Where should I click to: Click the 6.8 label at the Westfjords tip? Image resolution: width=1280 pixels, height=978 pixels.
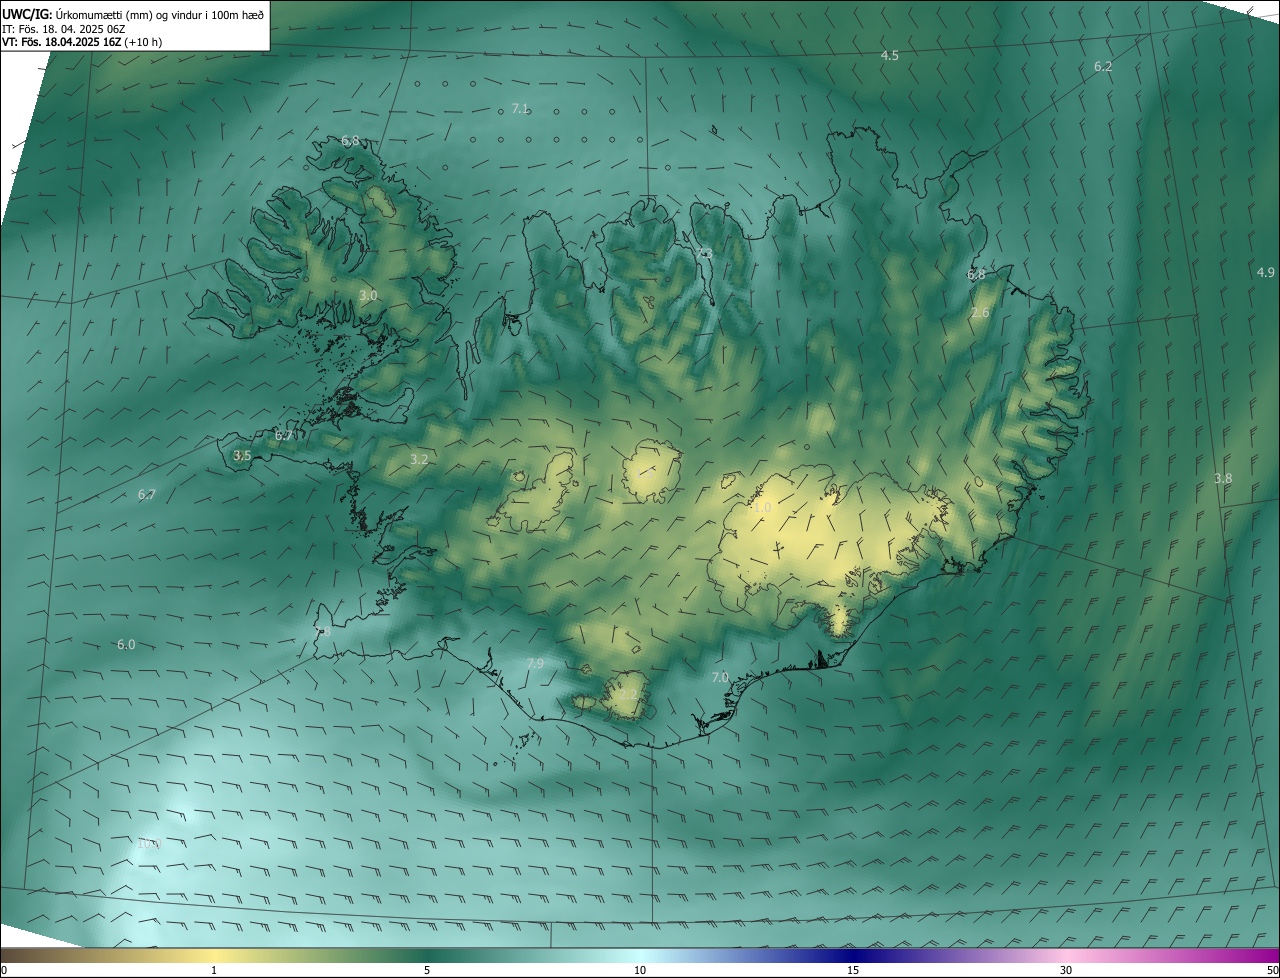pyautogui.click(x=350, y=141)
